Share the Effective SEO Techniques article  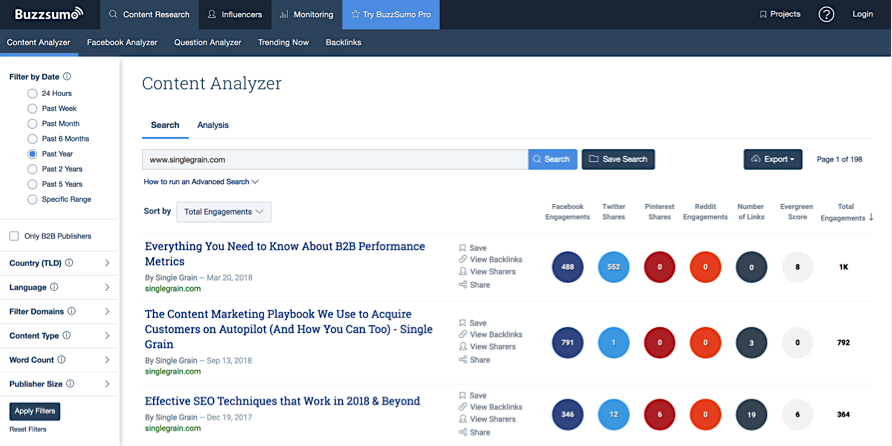[x=474, y=432]
